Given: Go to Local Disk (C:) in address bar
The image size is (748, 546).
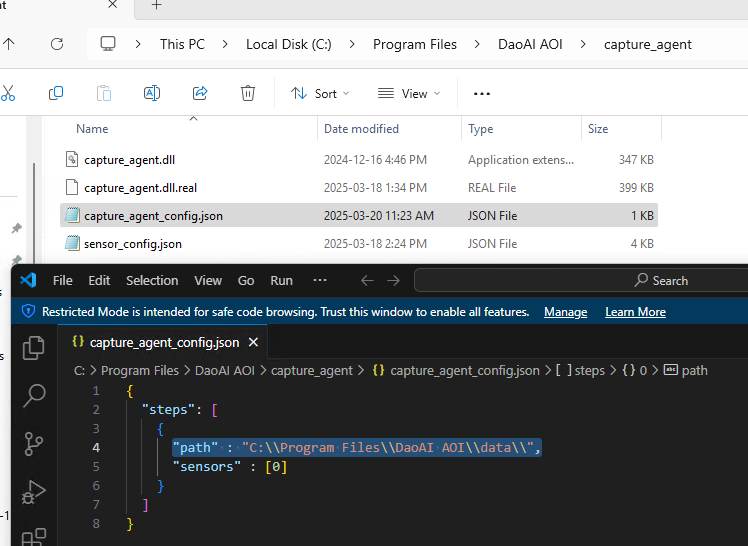Looking at the screenshot, I should (289, 44).
